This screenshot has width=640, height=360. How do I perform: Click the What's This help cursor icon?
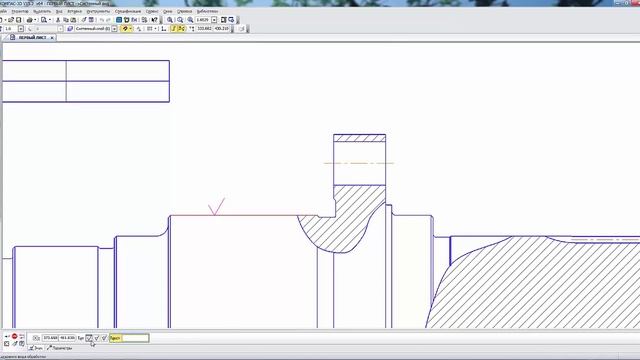[154, 20]
